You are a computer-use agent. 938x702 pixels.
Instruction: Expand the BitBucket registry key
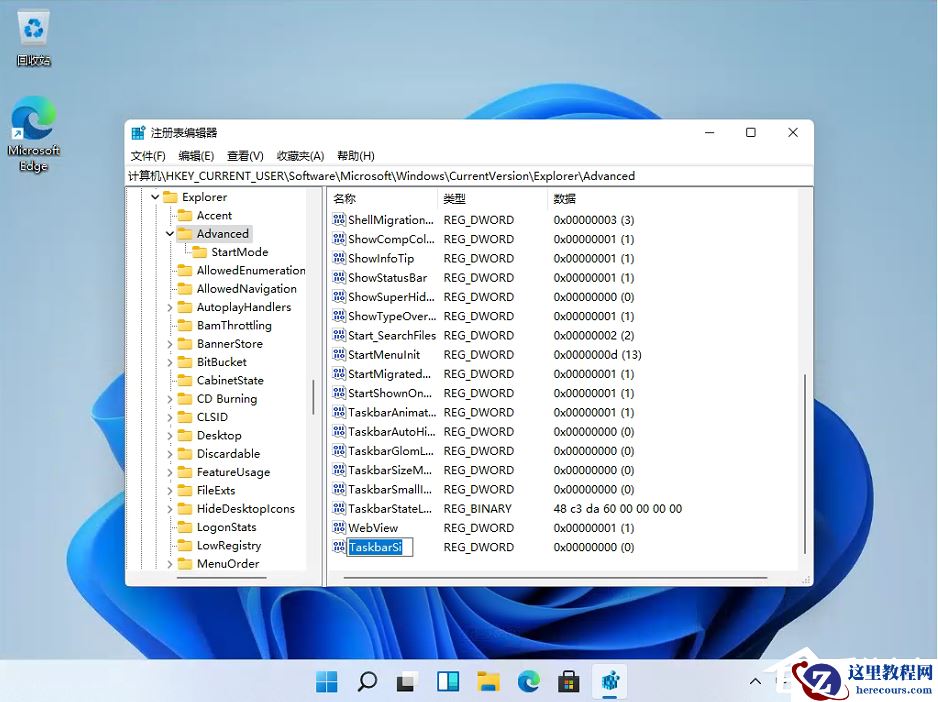[x=172, y=362]
